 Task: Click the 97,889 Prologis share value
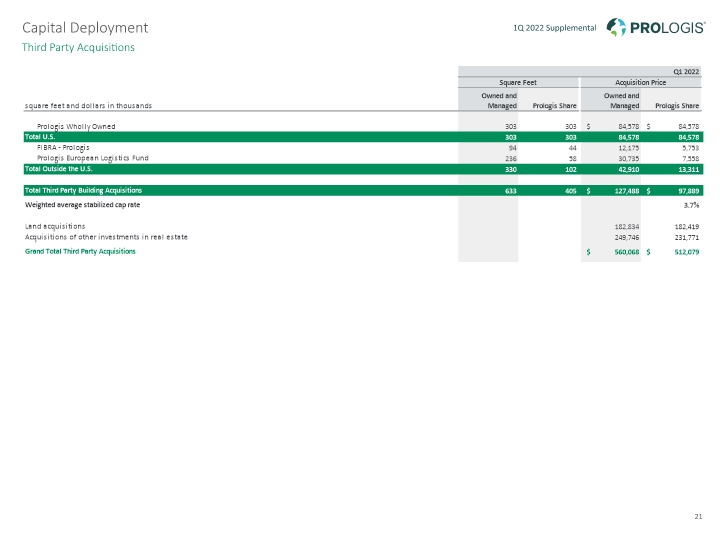[688, 191]
